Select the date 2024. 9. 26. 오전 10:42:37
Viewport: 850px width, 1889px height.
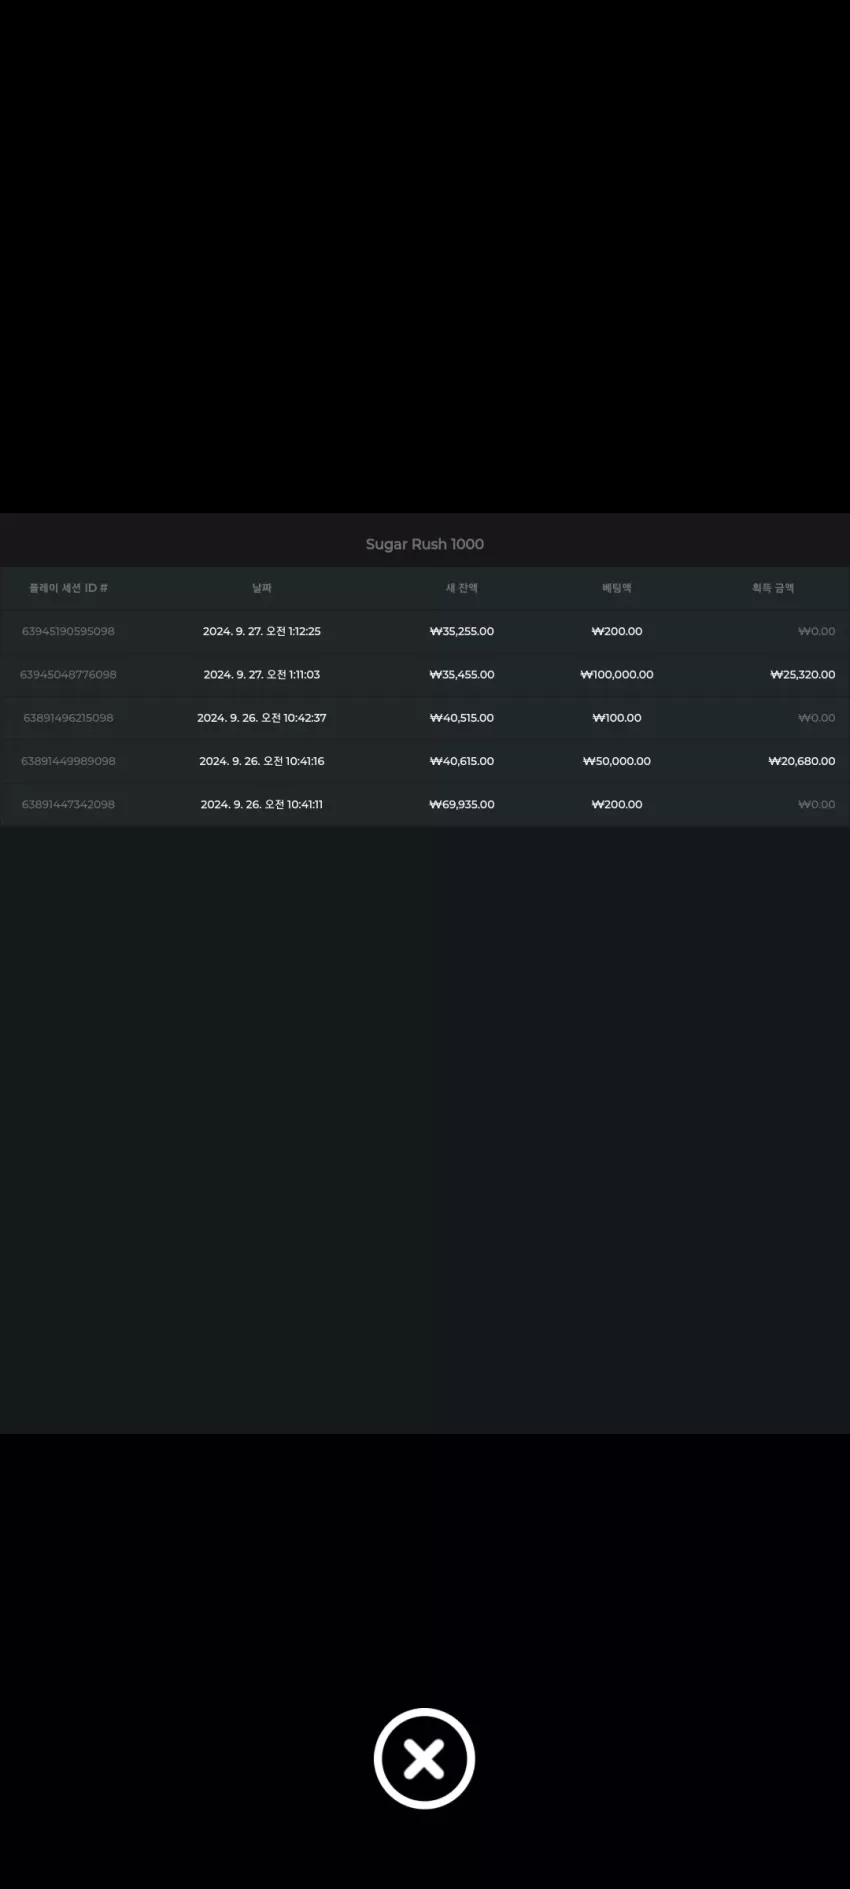point(262,718)
